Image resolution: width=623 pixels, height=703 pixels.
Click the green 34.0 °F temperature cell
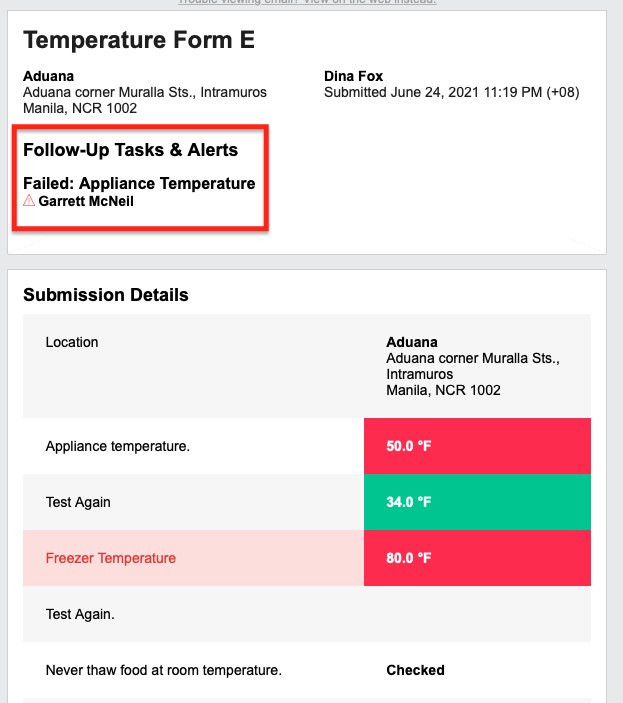click(x=477, y=502)
